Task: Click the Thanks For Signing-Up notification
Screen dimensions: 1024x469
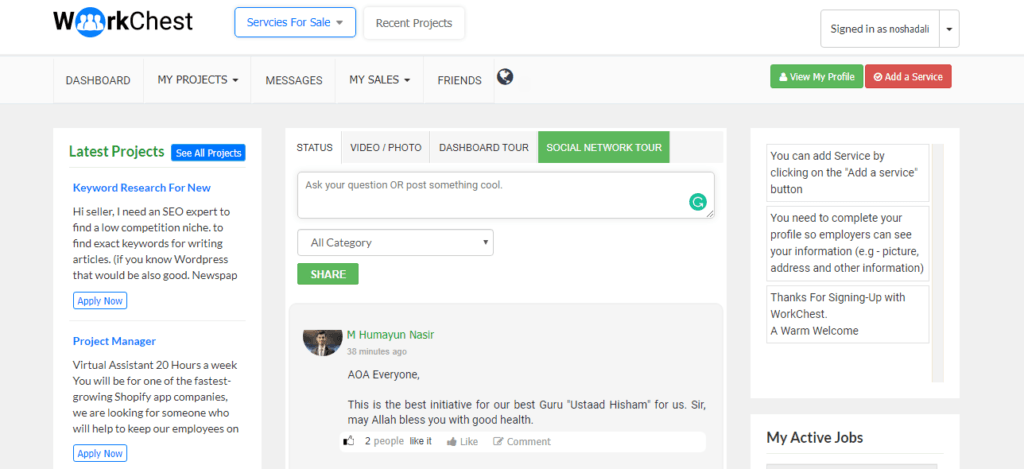Action: [848, 314]
